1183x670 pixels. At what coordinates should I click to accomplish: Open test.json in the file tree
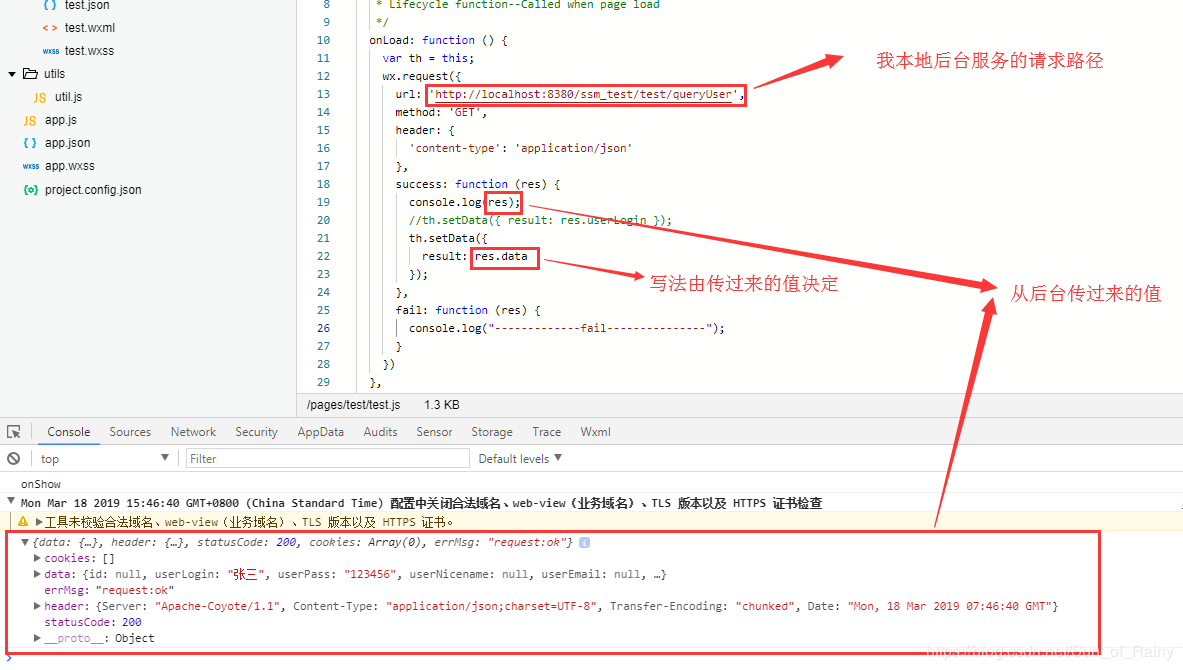(87, 5)
